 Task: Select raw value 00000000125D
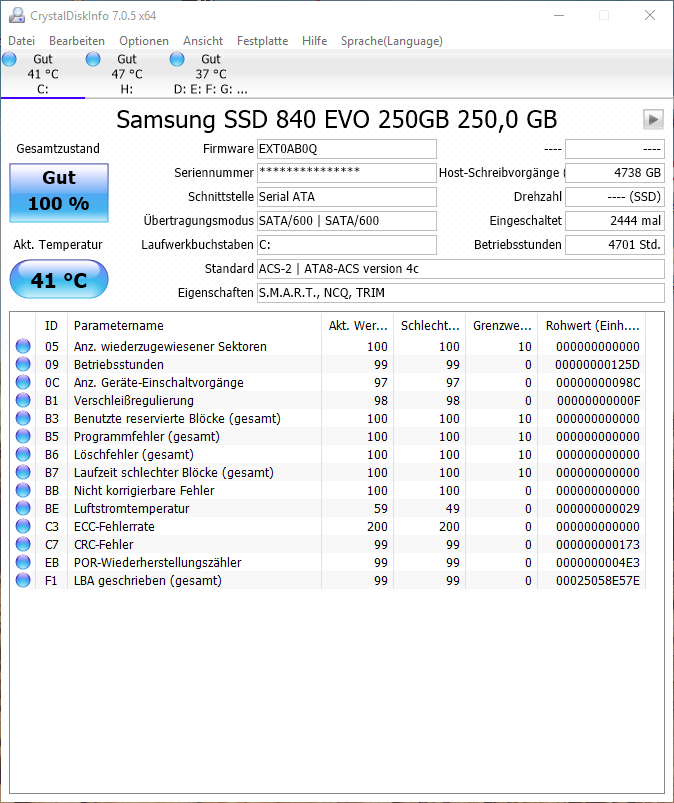coord(597,365)
